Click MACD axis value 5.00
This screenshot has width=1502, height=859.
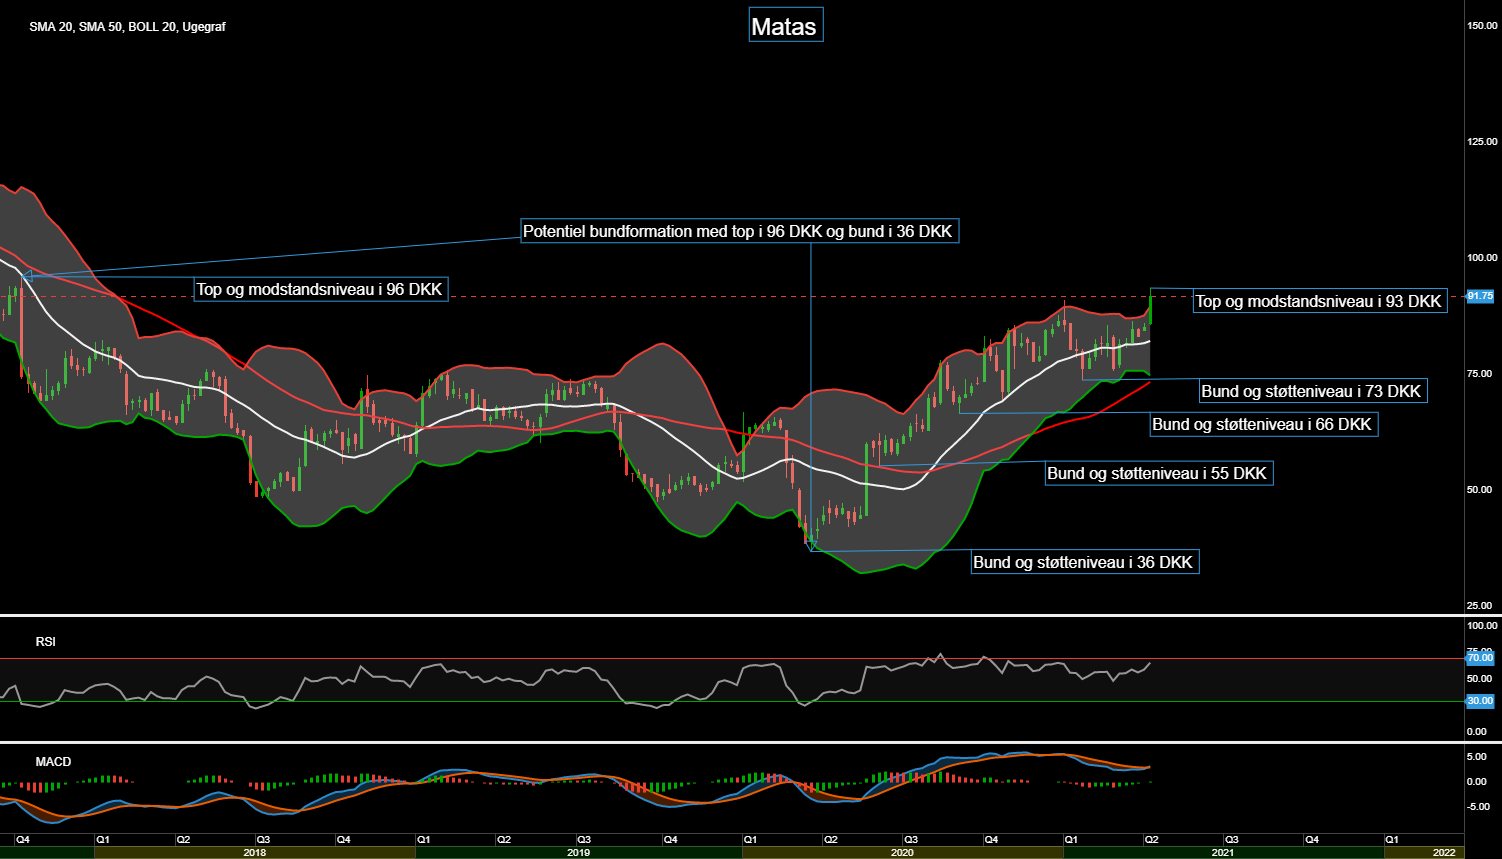1479,756
